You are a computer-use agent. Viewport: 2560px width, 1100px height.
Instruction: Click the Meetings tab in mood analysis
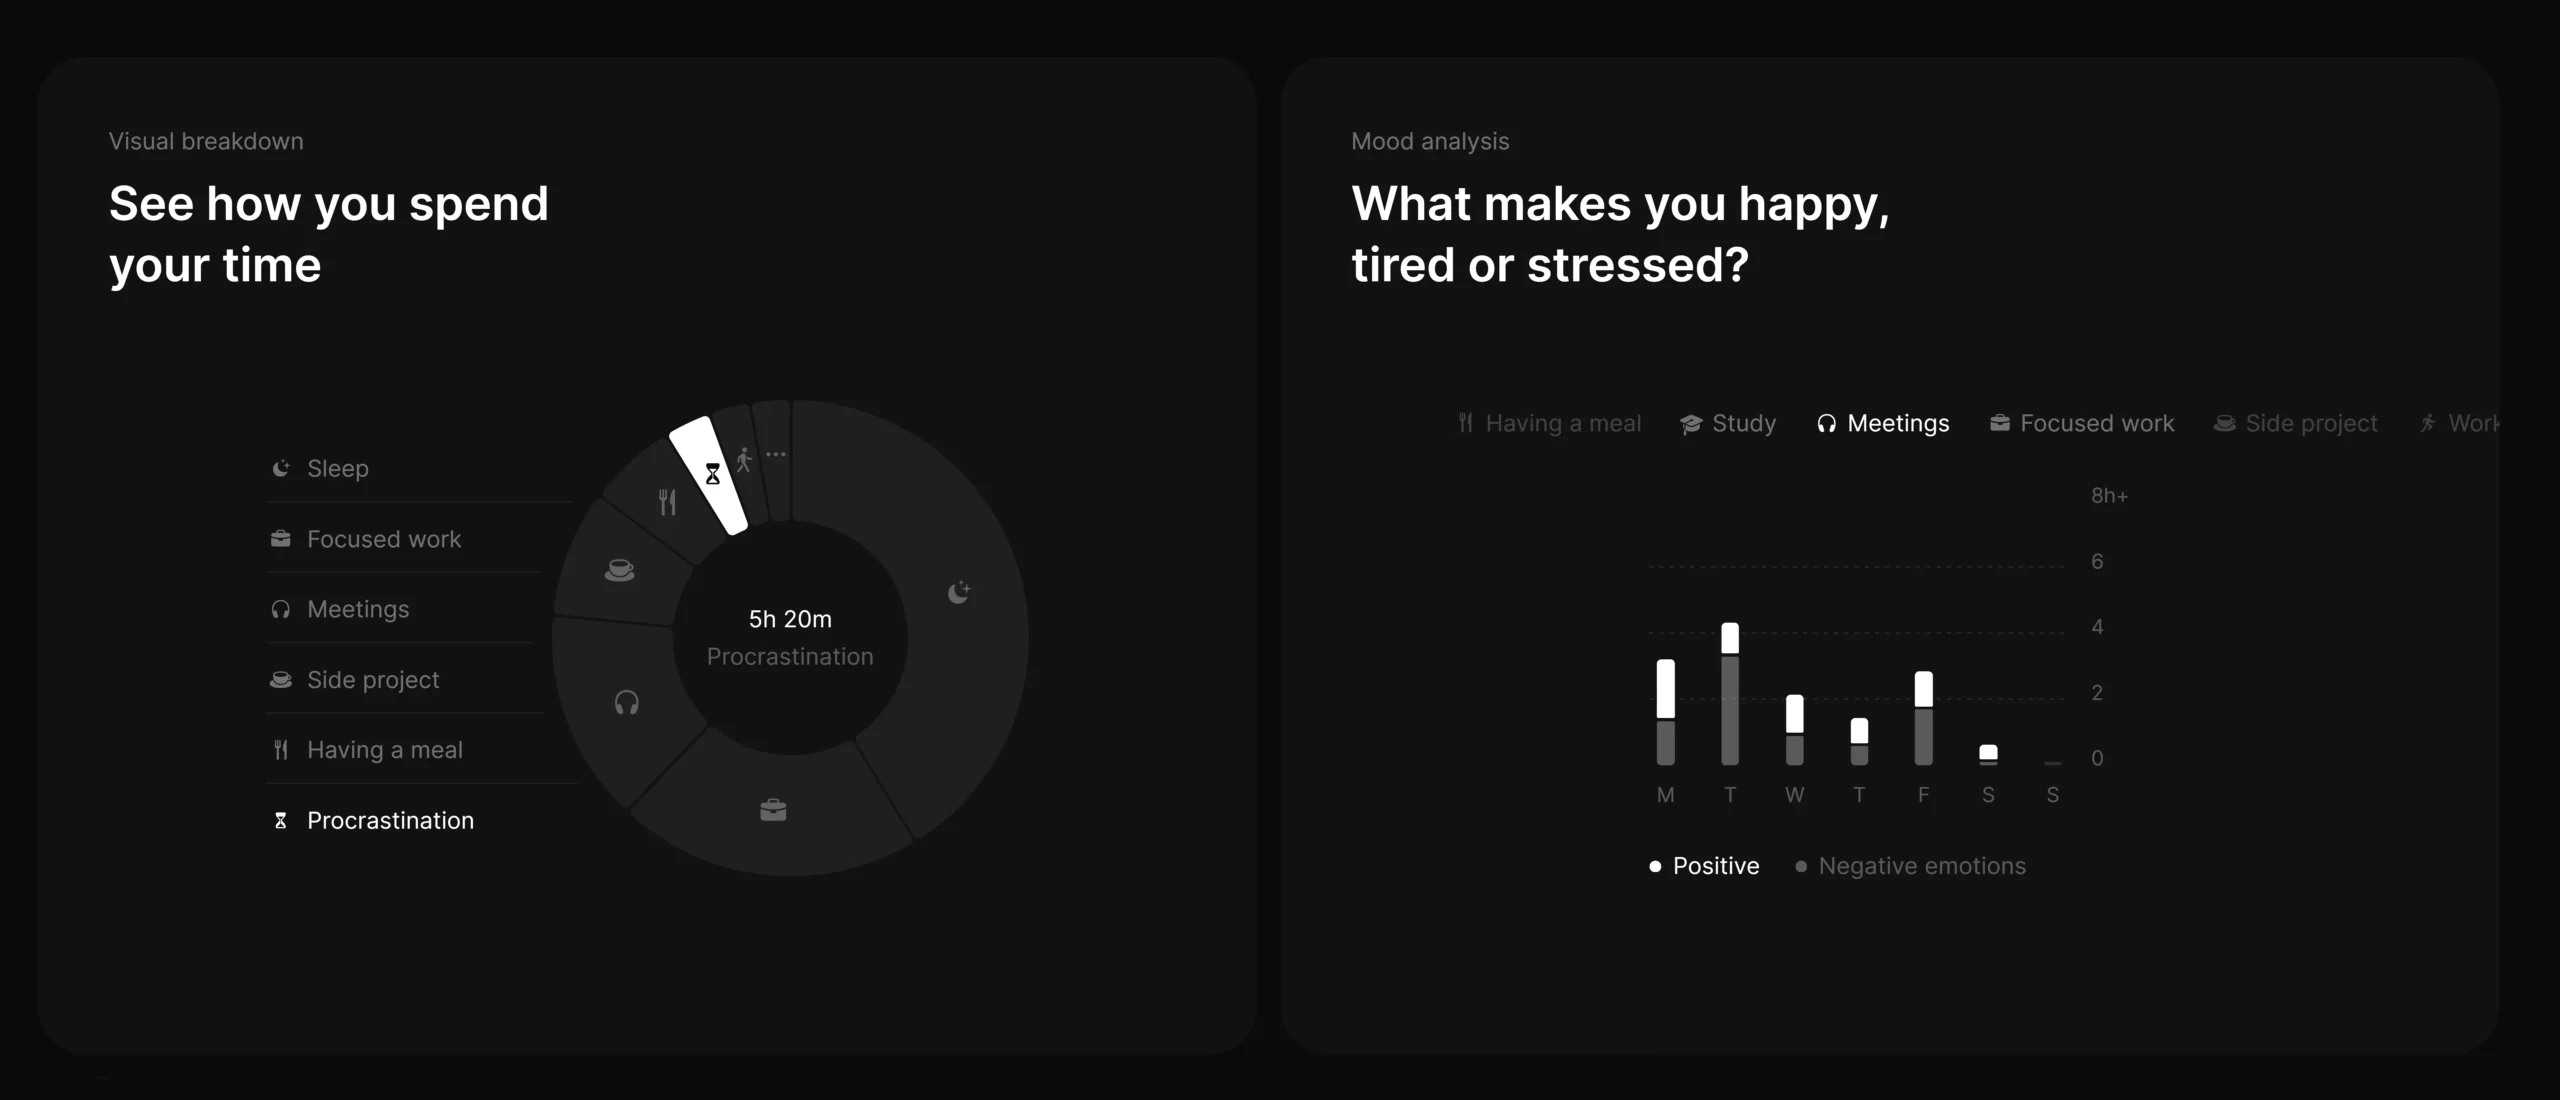pyautogui.click(x=1882, y=423)
